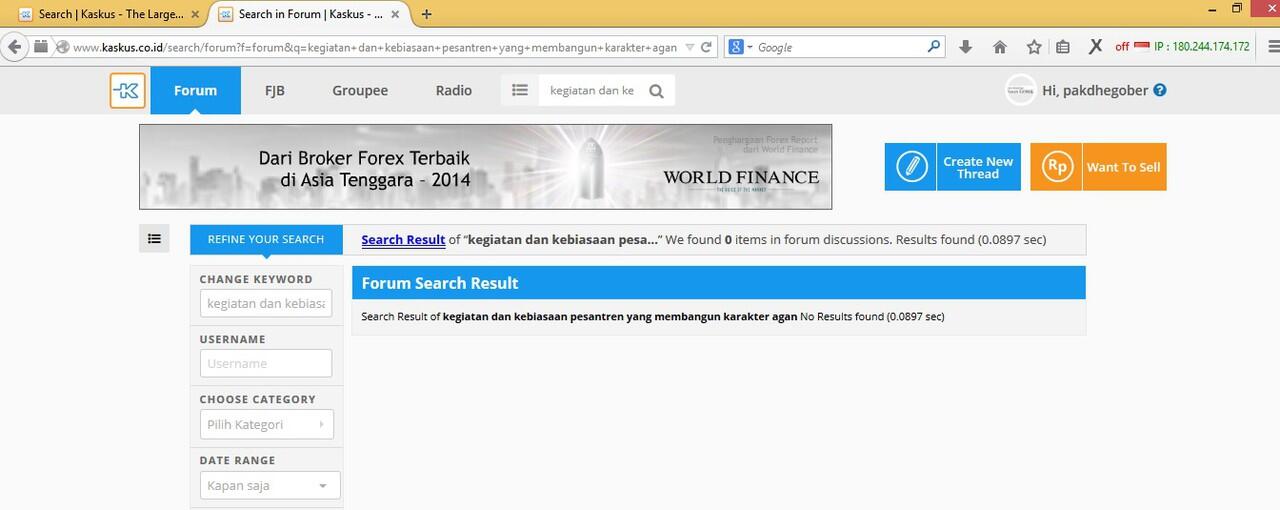Show bookmarks list icon
Image resolution: width=1280 pixels, height=510 pixels.
pyautogui.click(x=1063, y=47)
